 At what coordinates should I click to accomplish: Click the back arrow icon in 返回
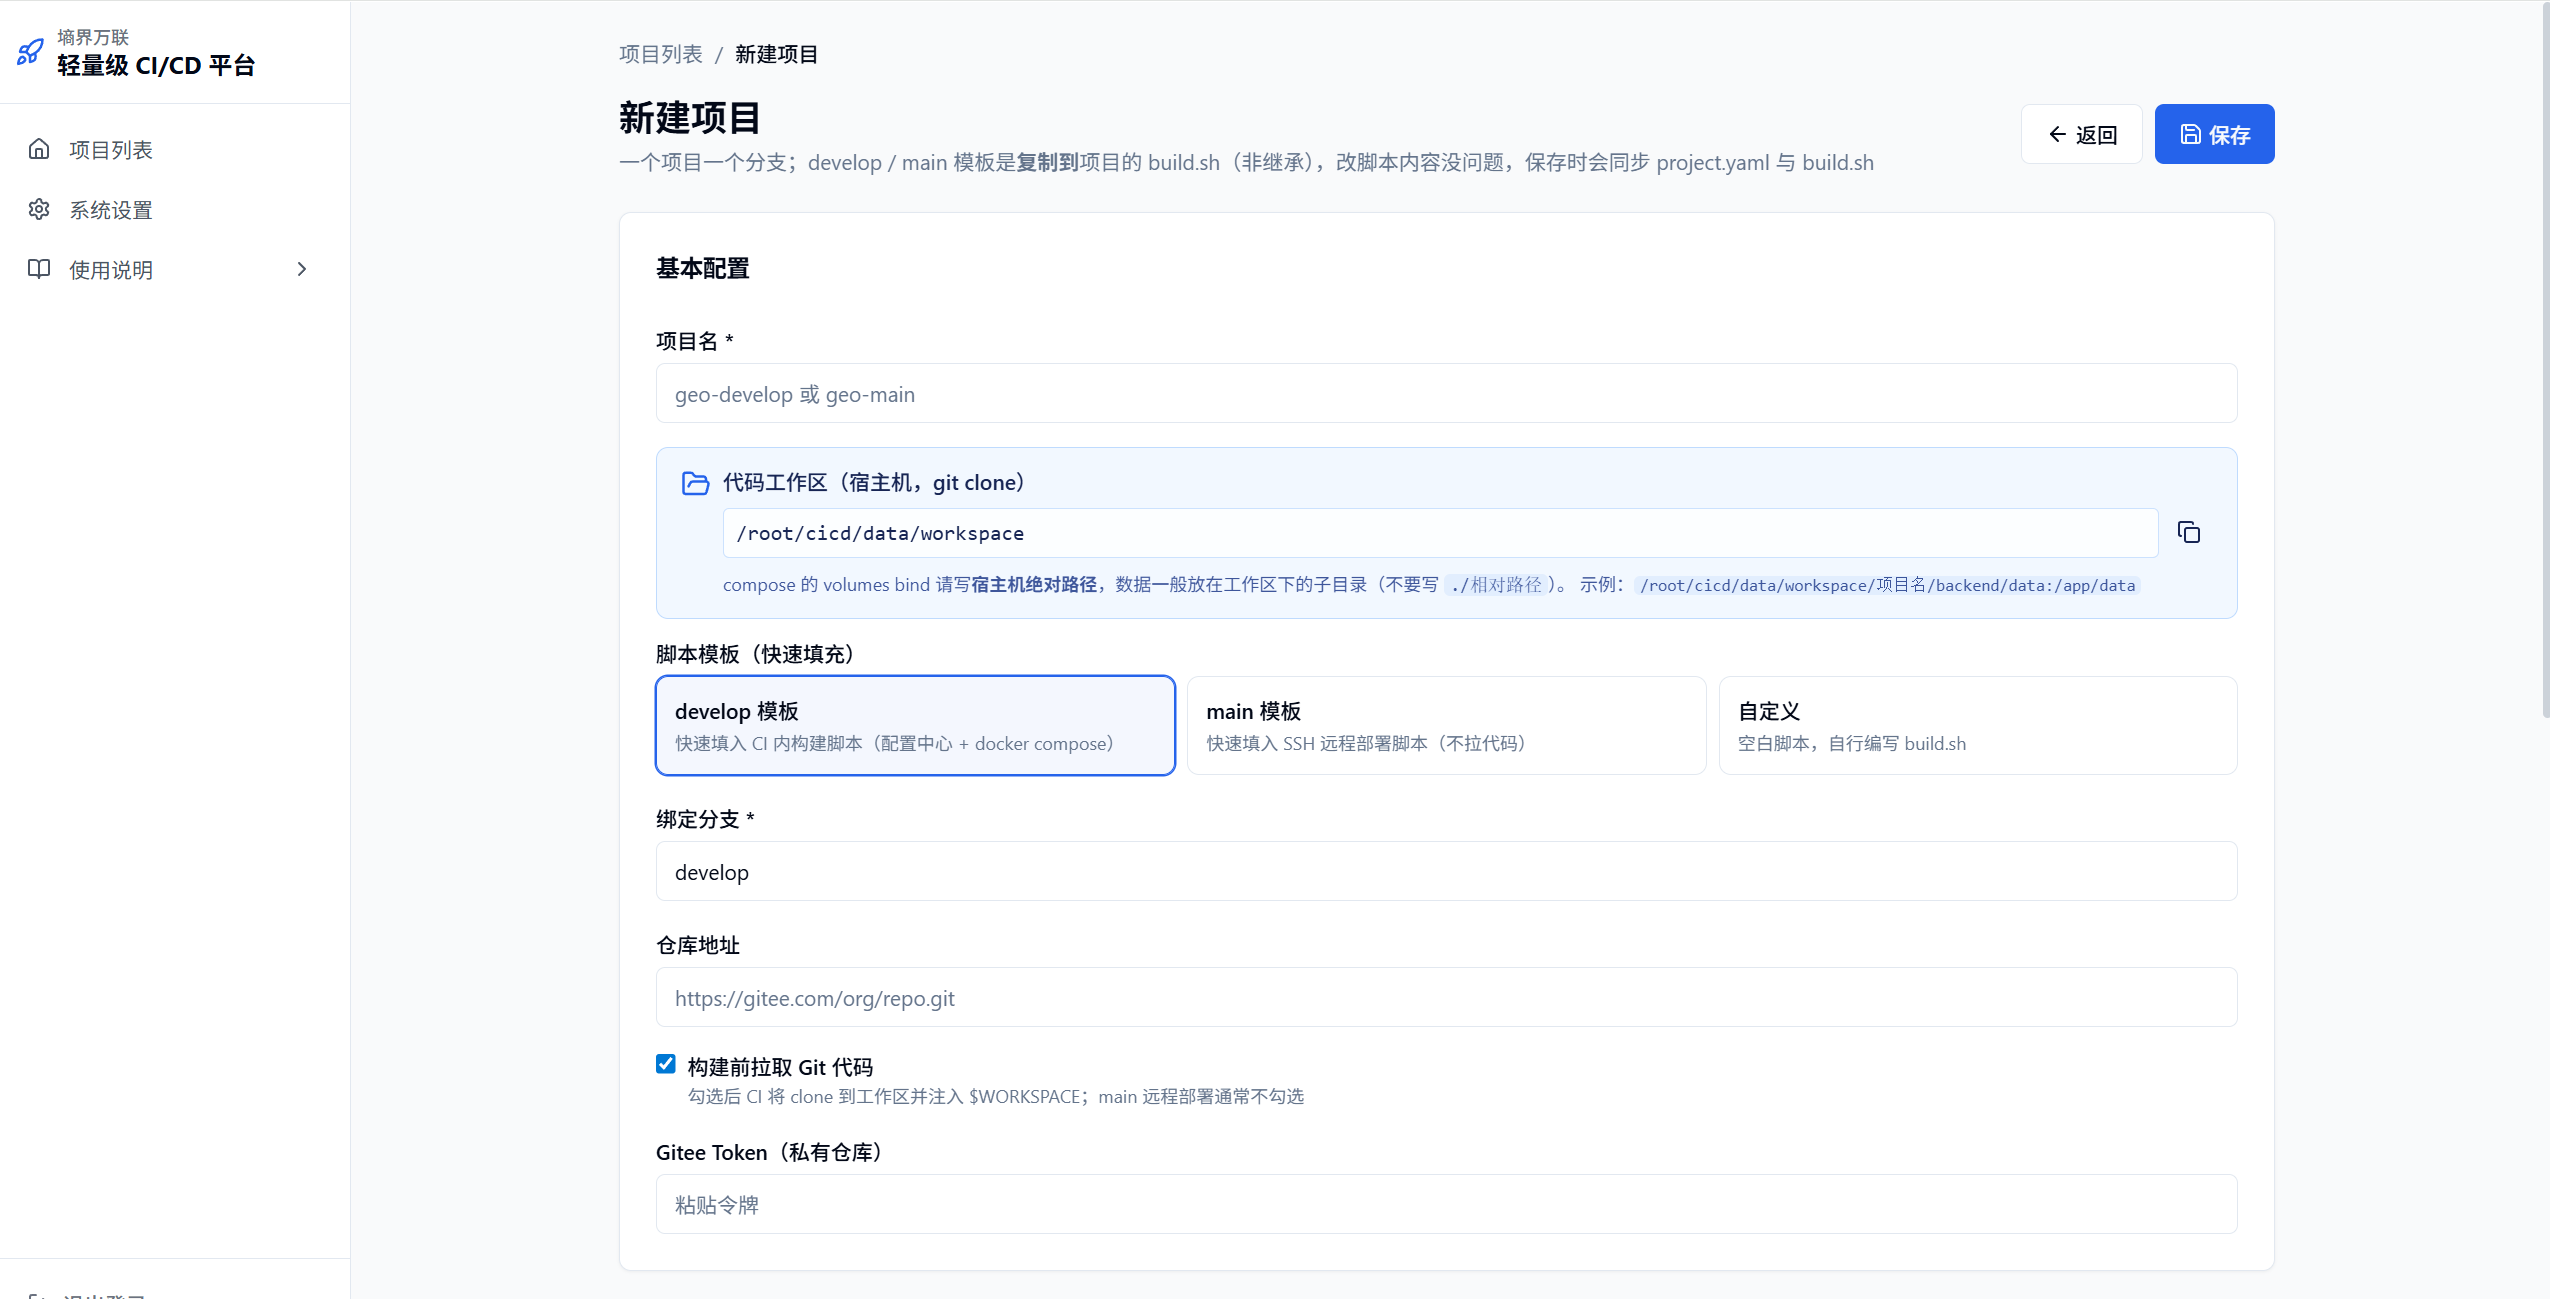[2058, 134]
